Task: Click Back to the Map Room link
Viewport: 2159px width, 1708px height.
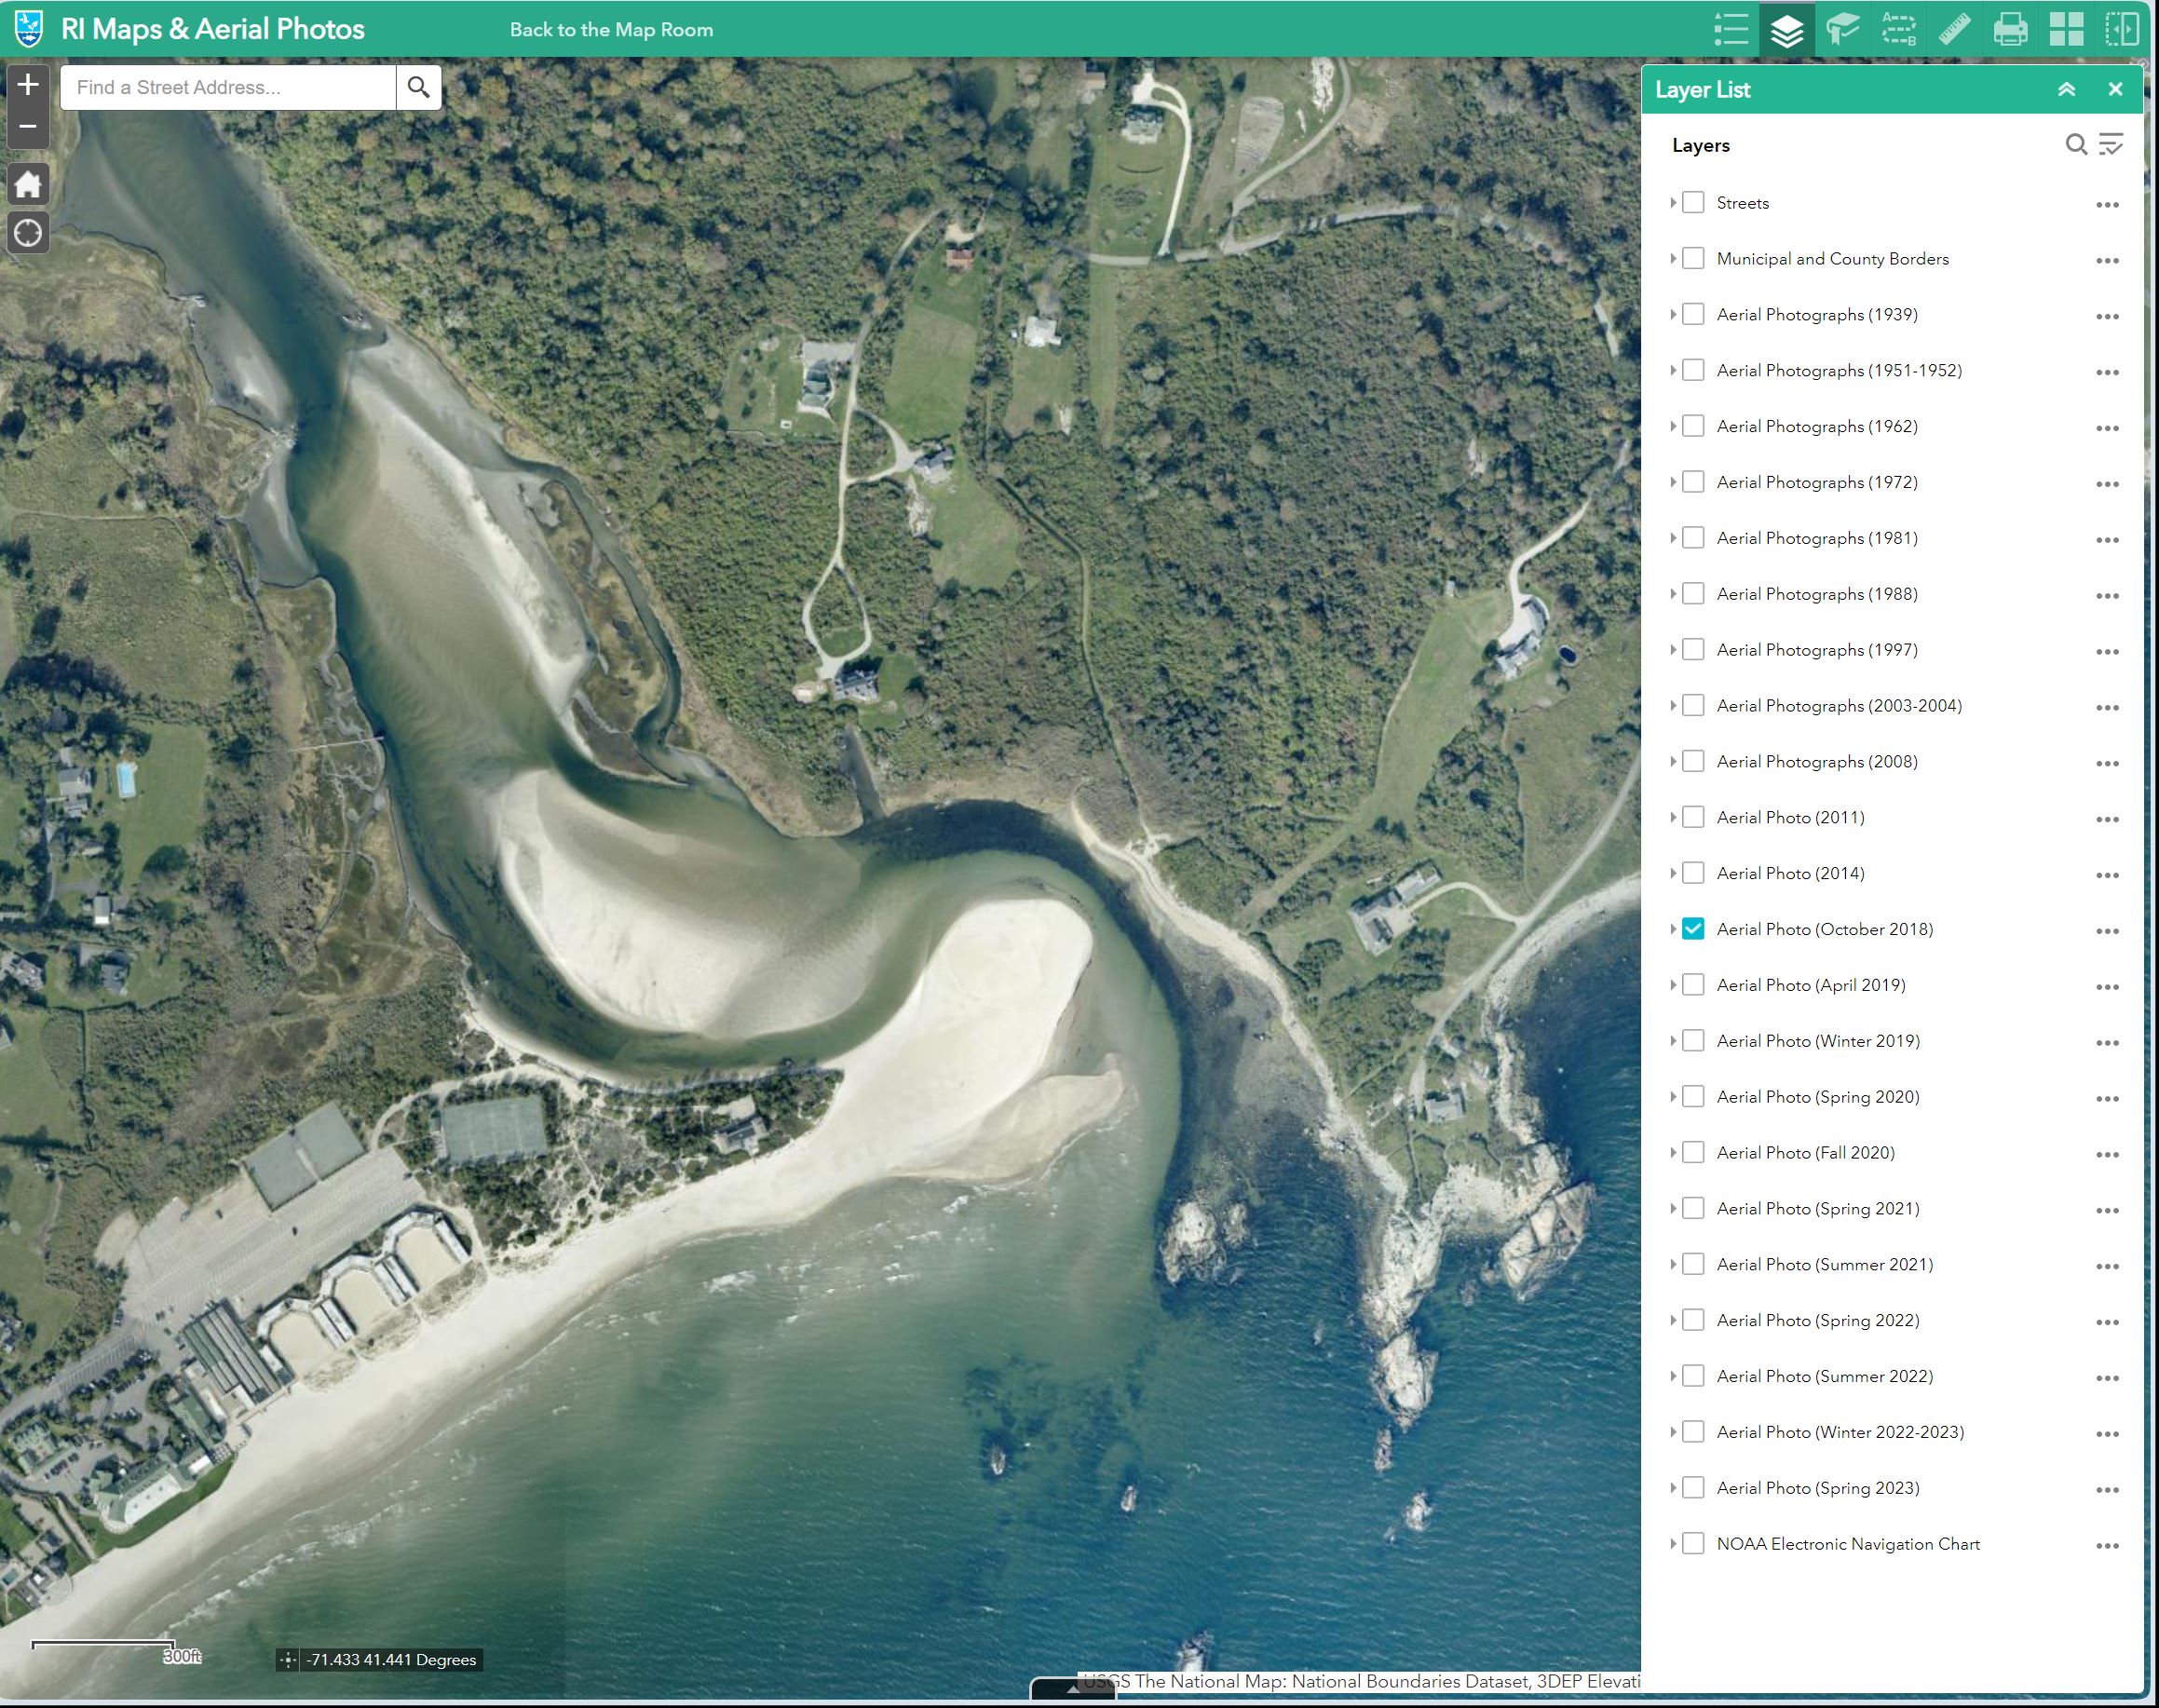Action: tap(611, 30)
